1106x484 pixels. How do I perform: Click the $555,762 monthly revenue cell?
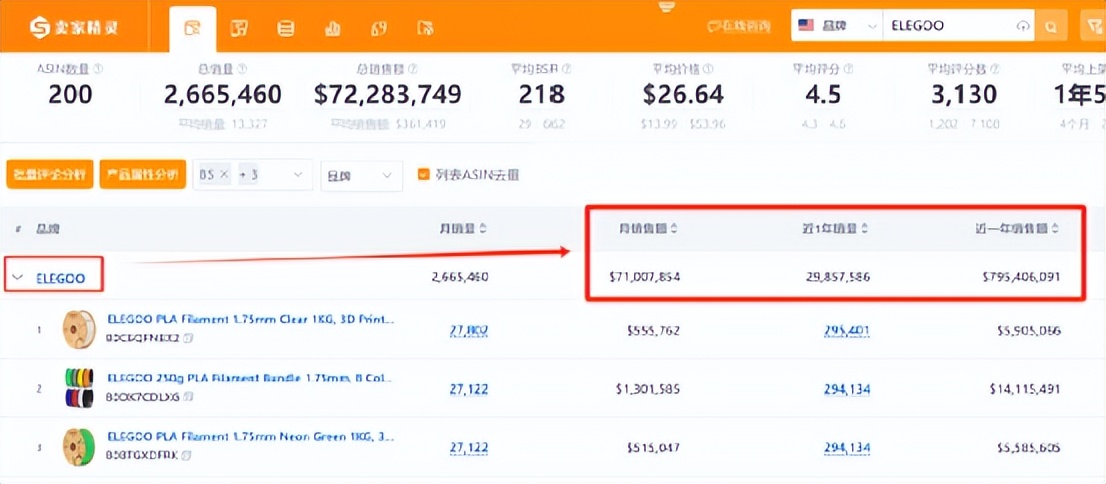653,330
